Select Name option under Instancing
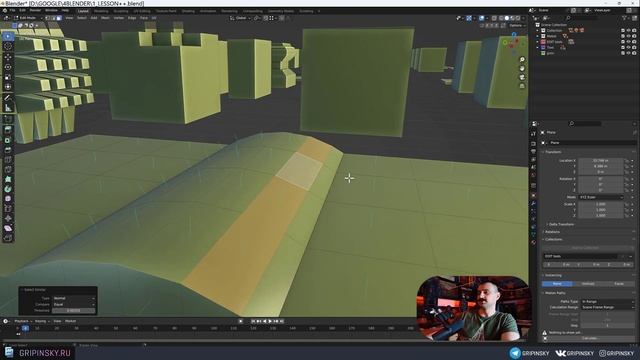The image size is (640, 360). point(557,284)
